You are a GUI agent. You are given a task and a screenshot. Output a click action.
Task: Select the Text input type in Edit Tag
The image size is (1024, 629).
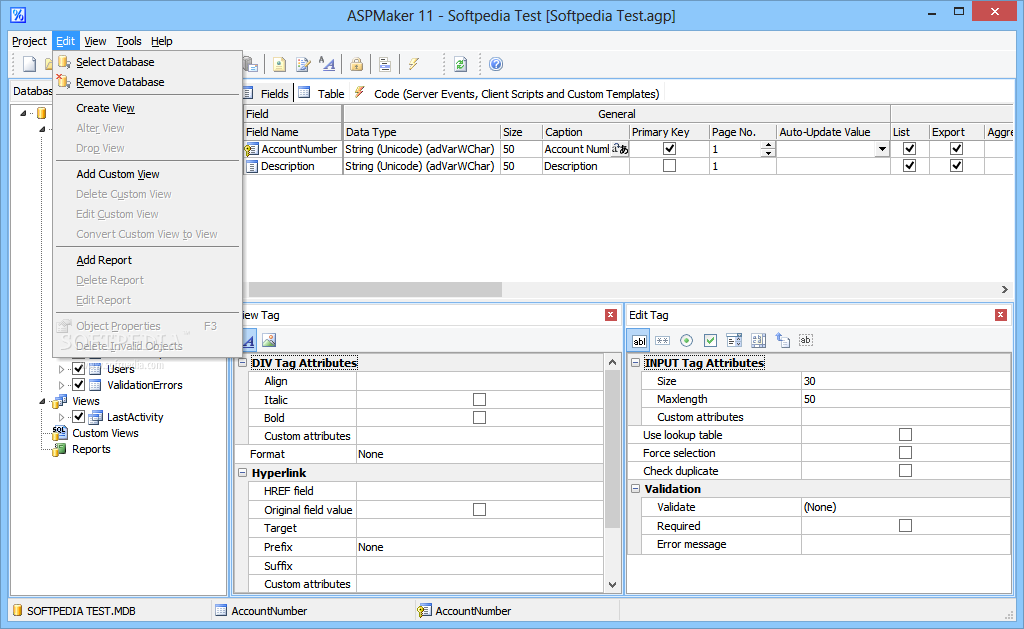click(x=639, y=340)
